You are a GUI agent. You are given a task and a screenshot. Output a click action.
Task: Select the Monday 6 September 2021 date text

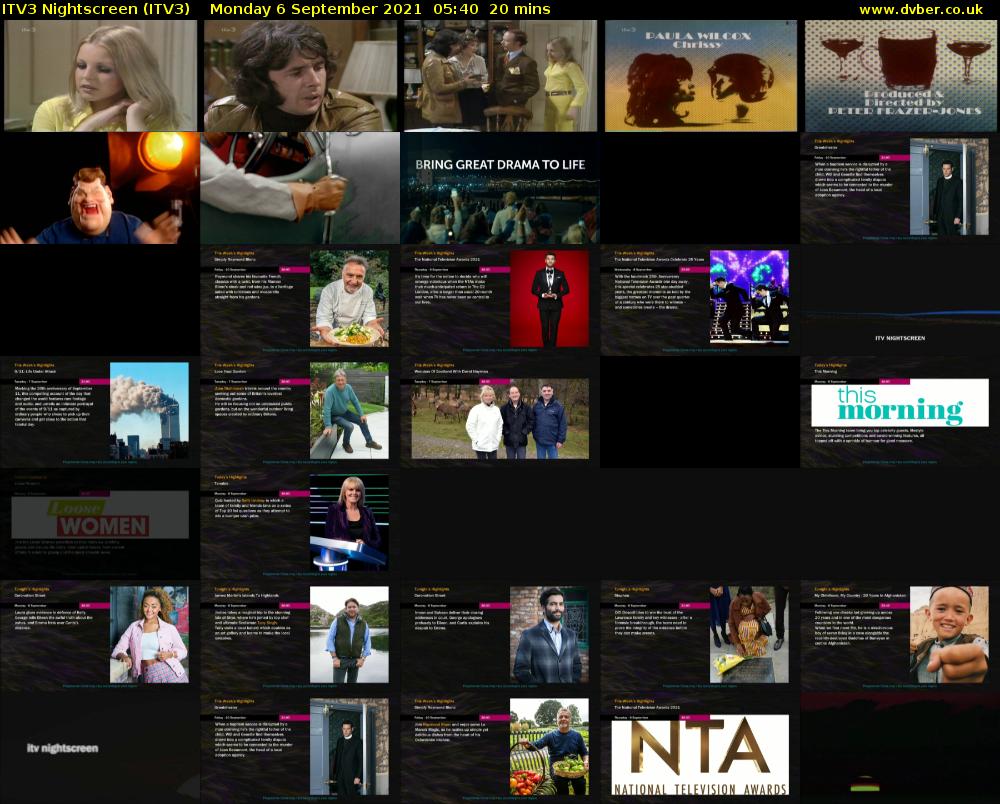click(315, 10)
